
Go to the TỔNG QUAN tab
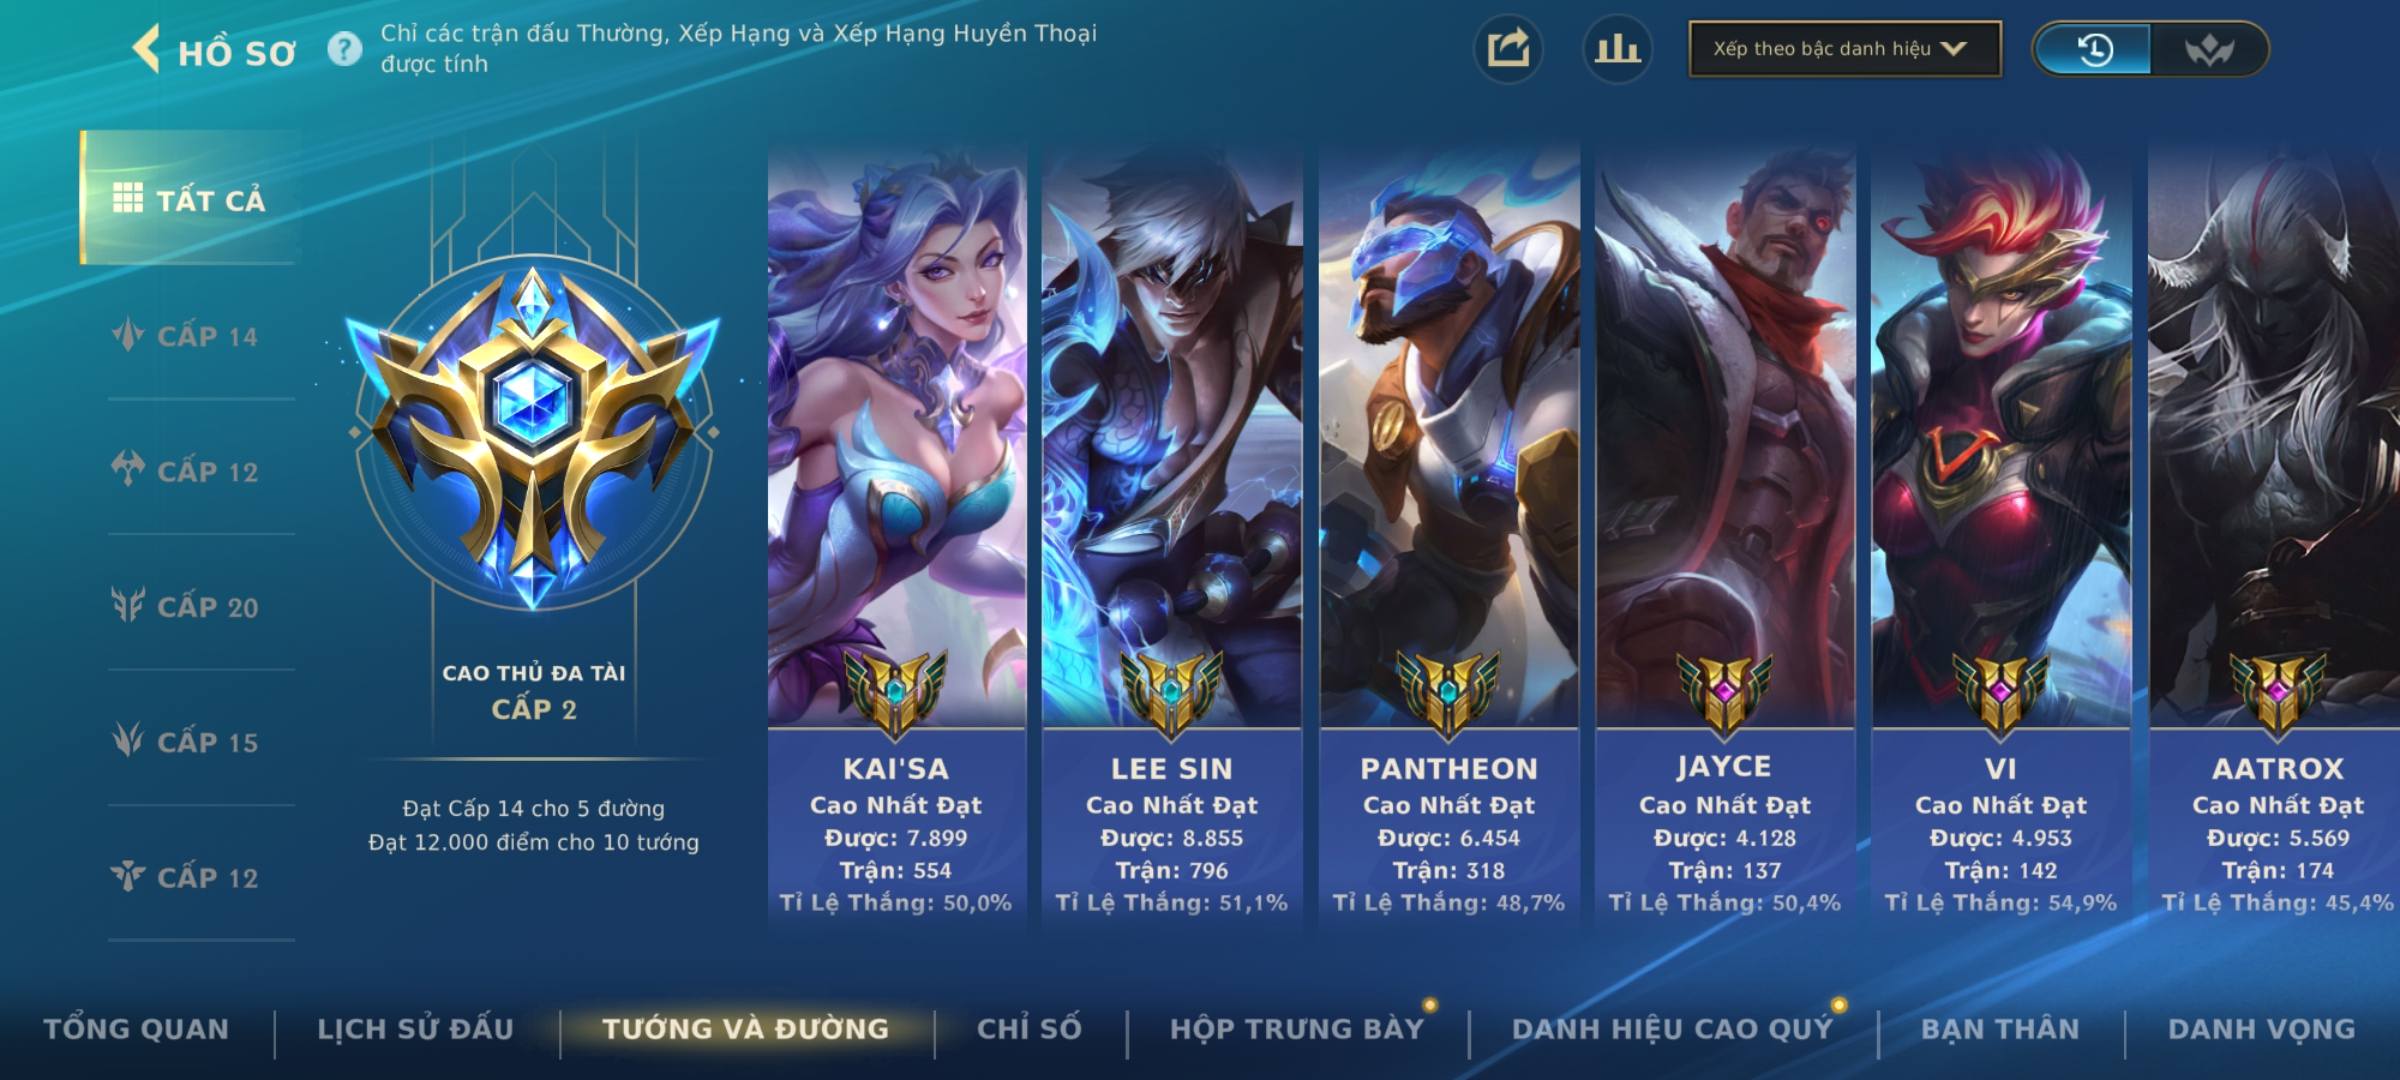[x=136, y=1029]
